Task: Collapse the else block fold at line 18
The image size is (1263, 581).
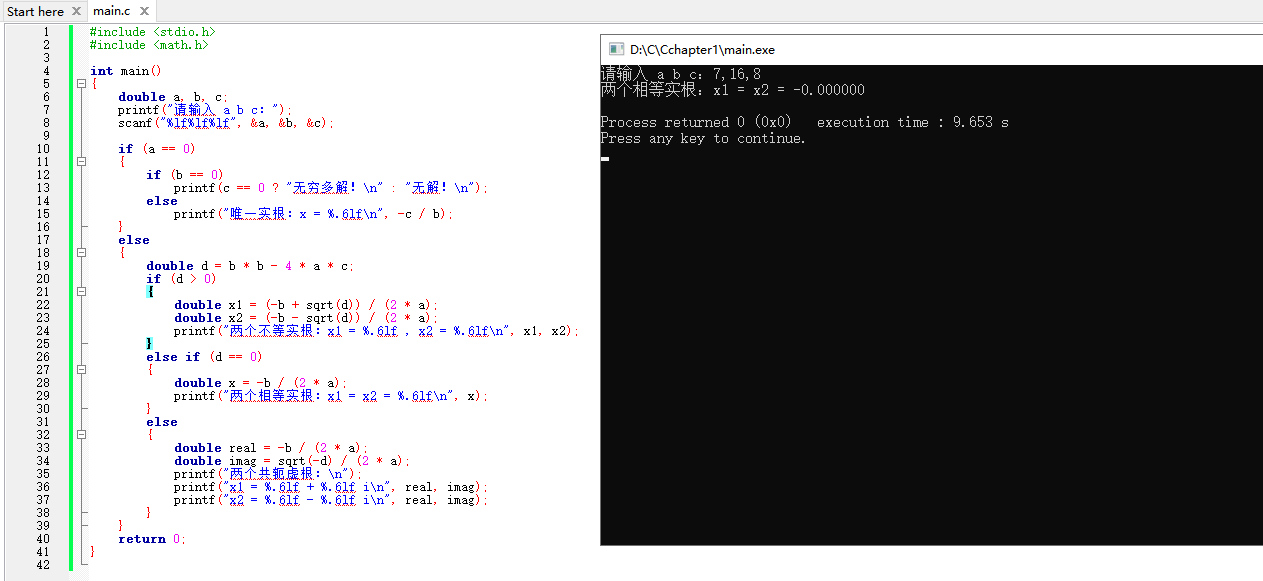Action: tap(81, 253)
